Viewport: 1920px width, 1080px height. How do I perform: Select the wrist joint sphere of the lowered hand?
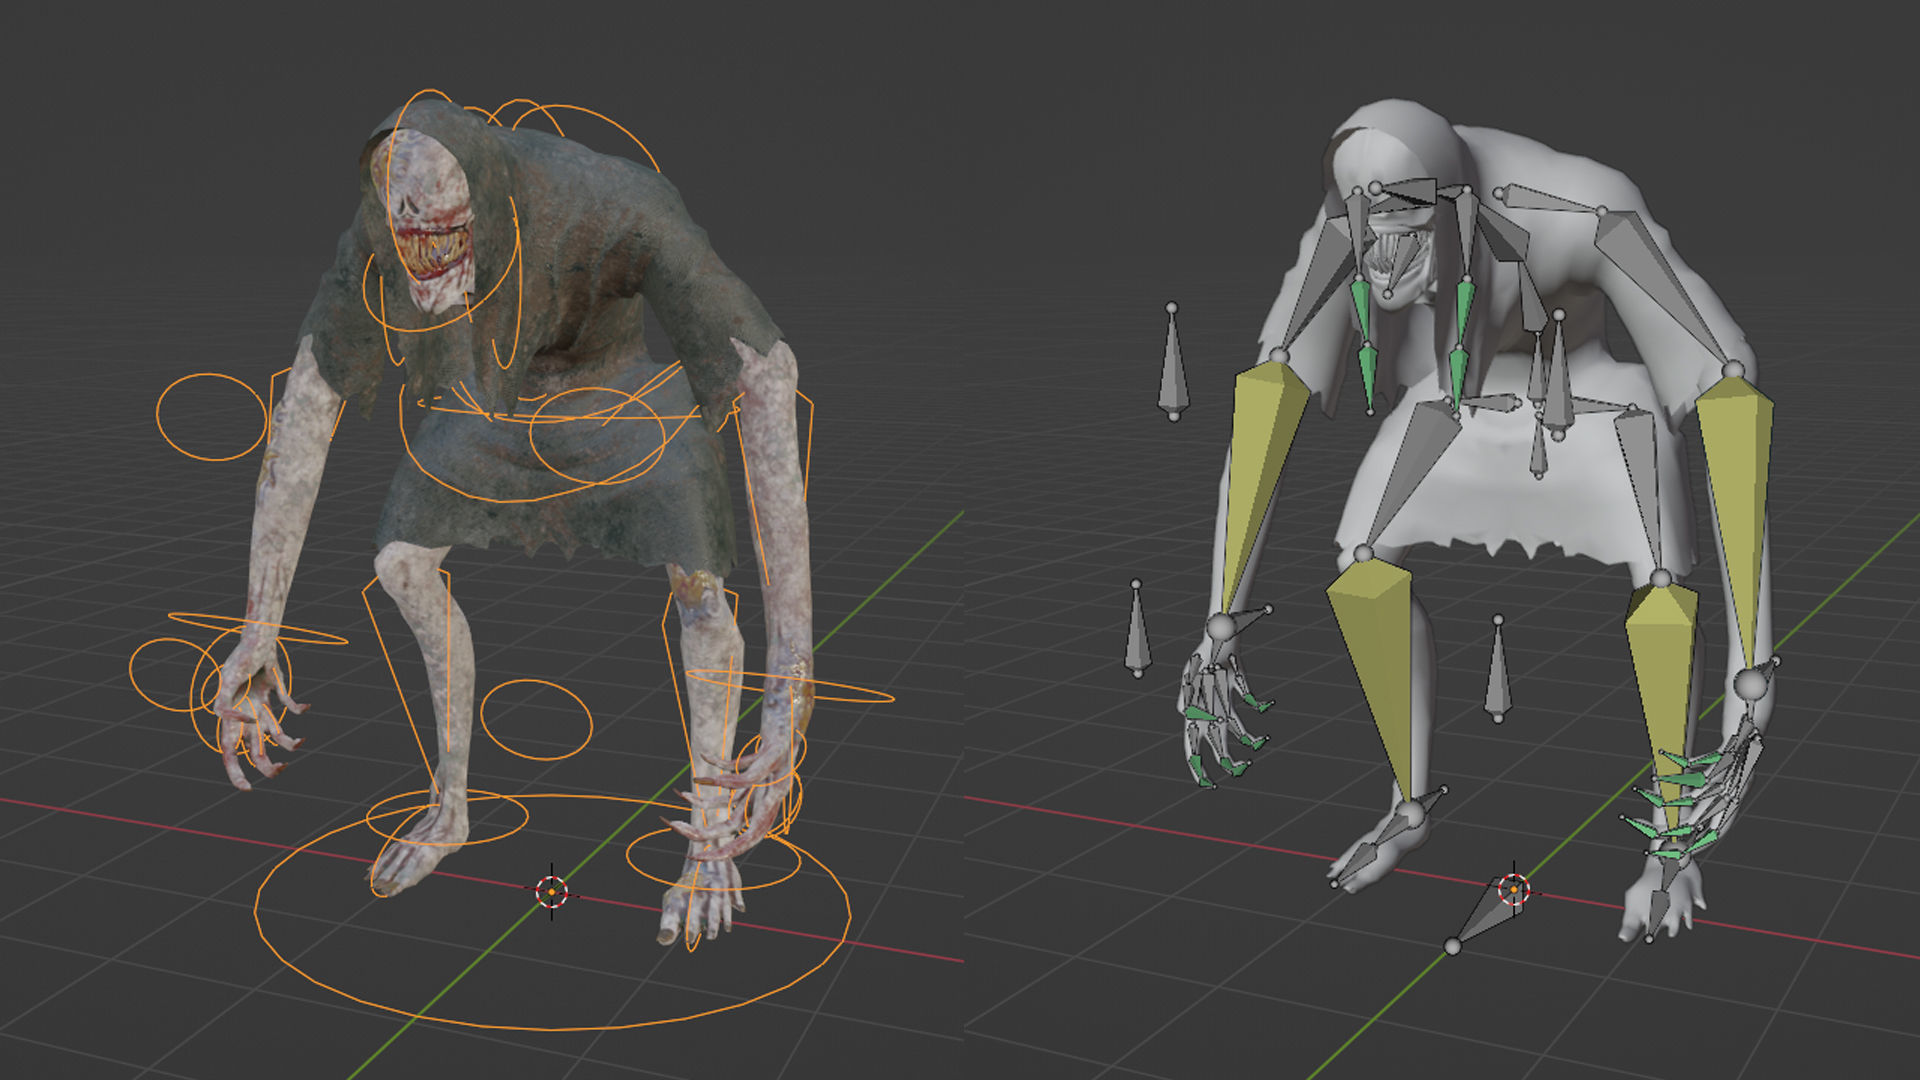[x=1750, y=685]
